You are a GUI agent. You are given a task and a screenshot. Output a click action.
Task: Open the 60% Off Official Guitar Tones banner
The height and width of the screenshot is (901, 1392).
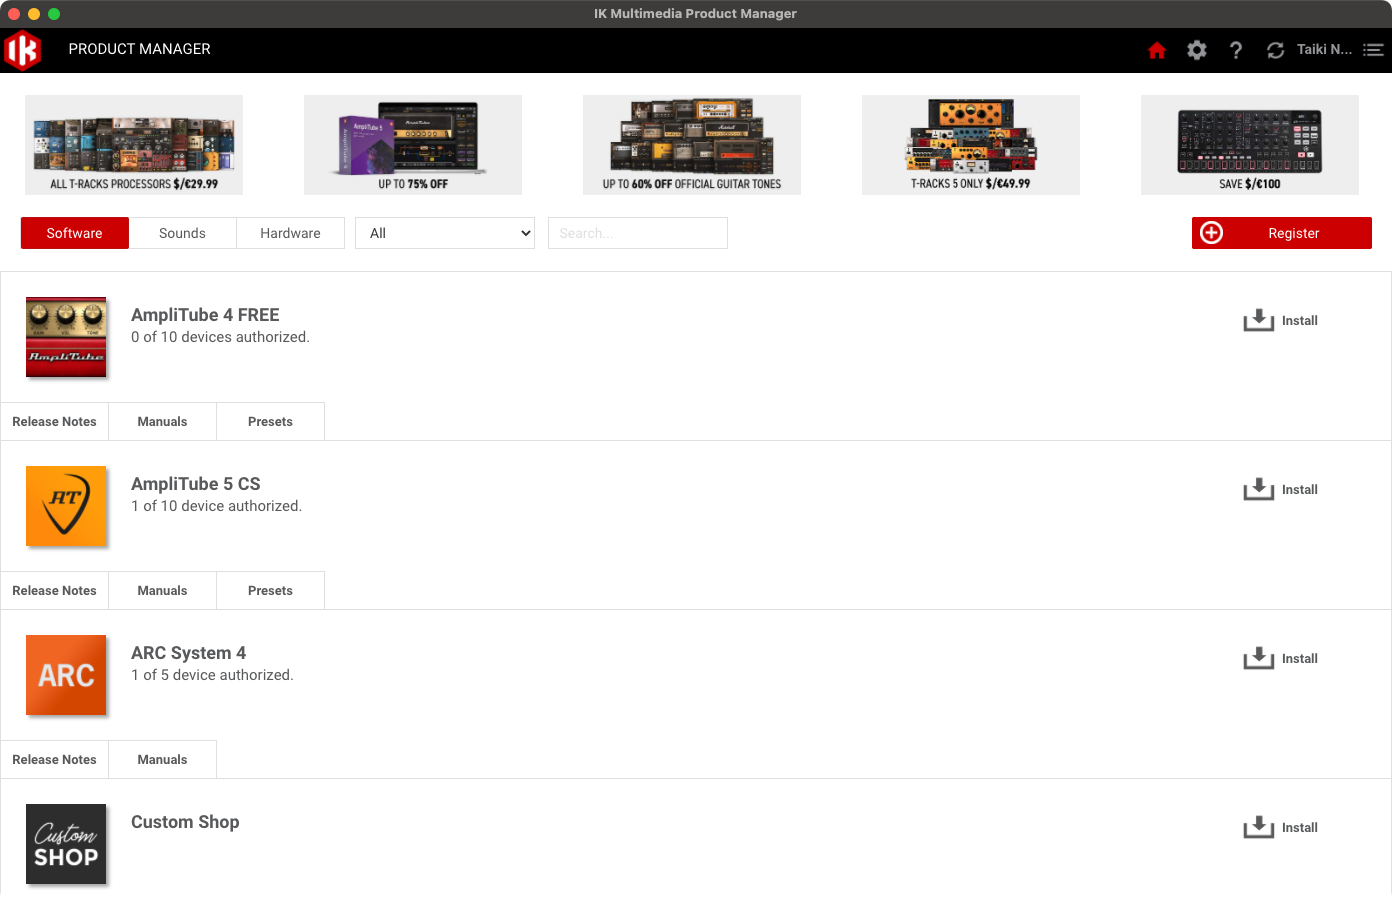click(x=692, y=145)
